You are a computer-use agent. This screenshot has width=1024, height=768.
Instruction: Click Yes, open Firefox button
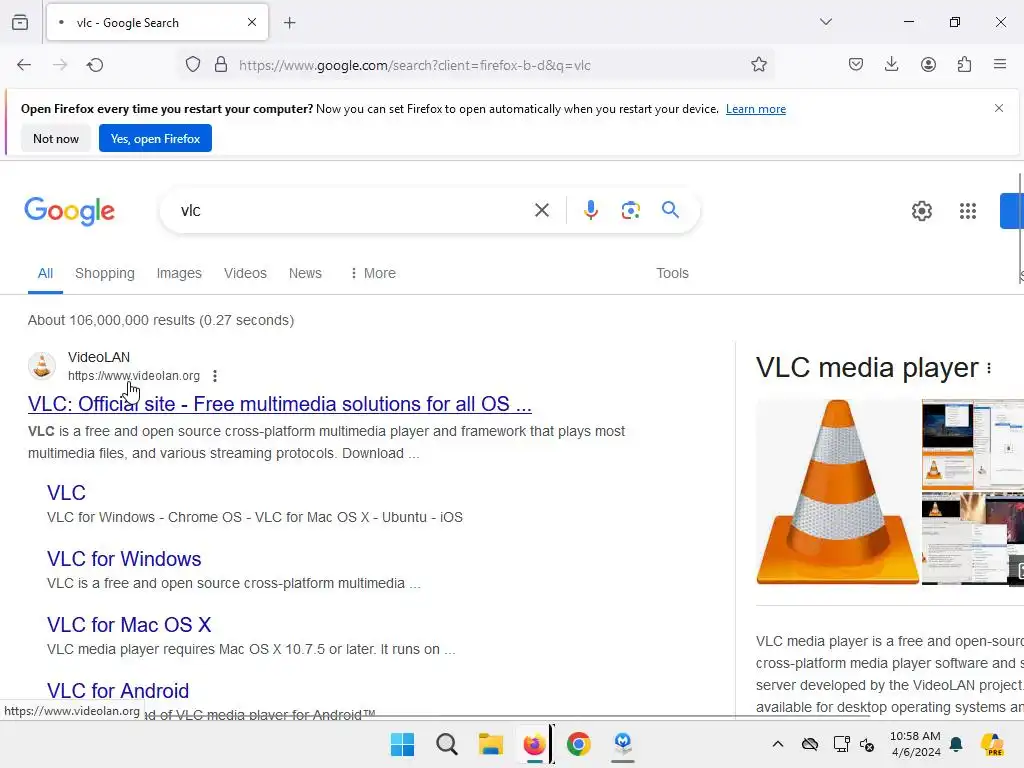(x=155, y=138)
